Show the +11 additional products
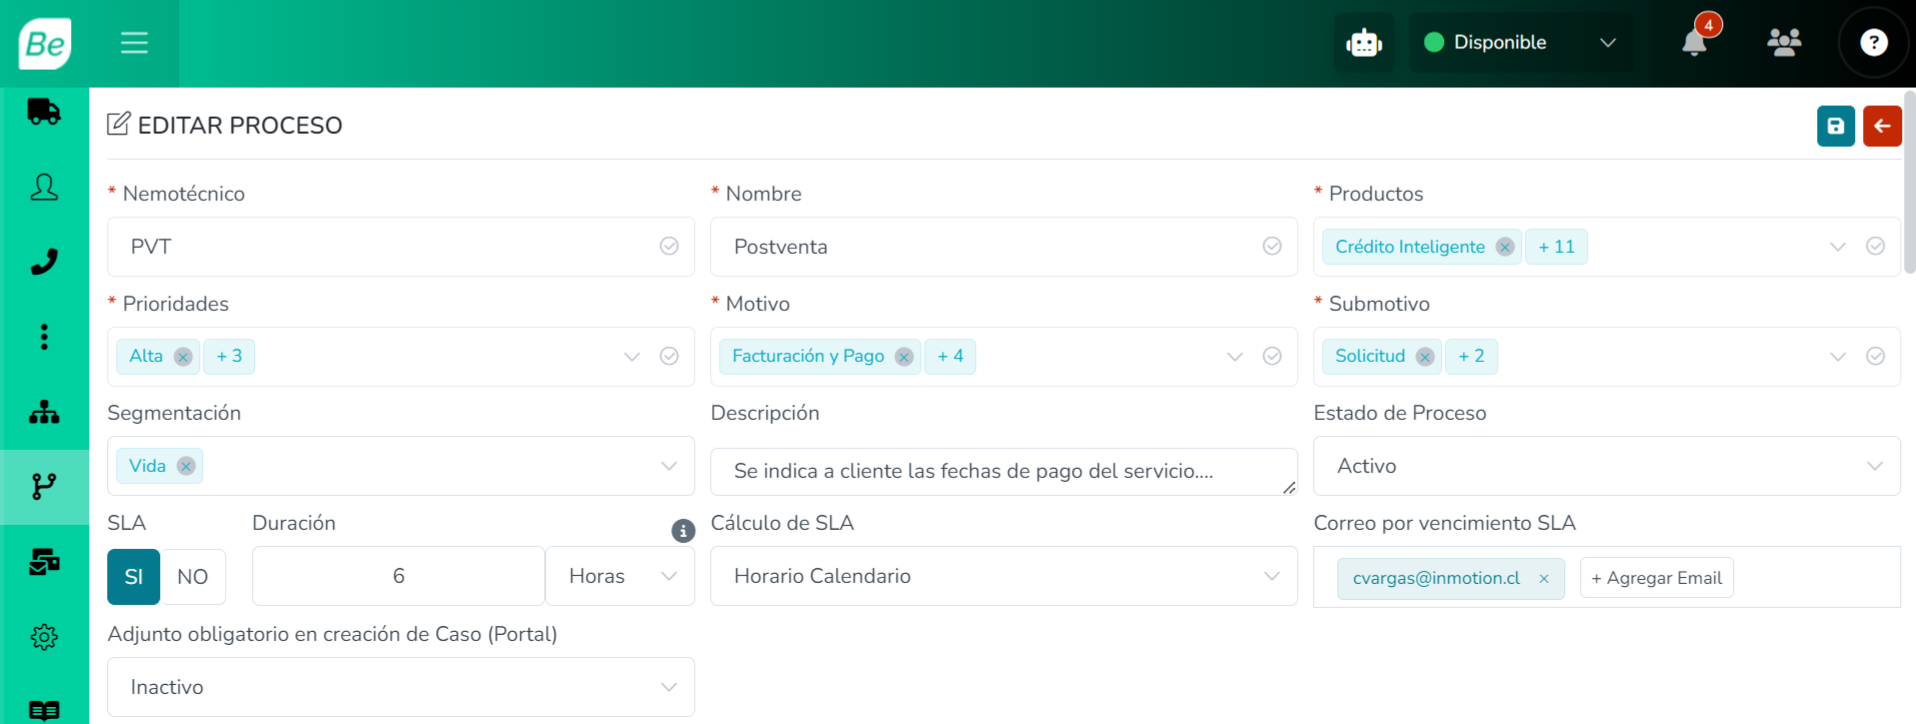 click(x=1556, y=247)
